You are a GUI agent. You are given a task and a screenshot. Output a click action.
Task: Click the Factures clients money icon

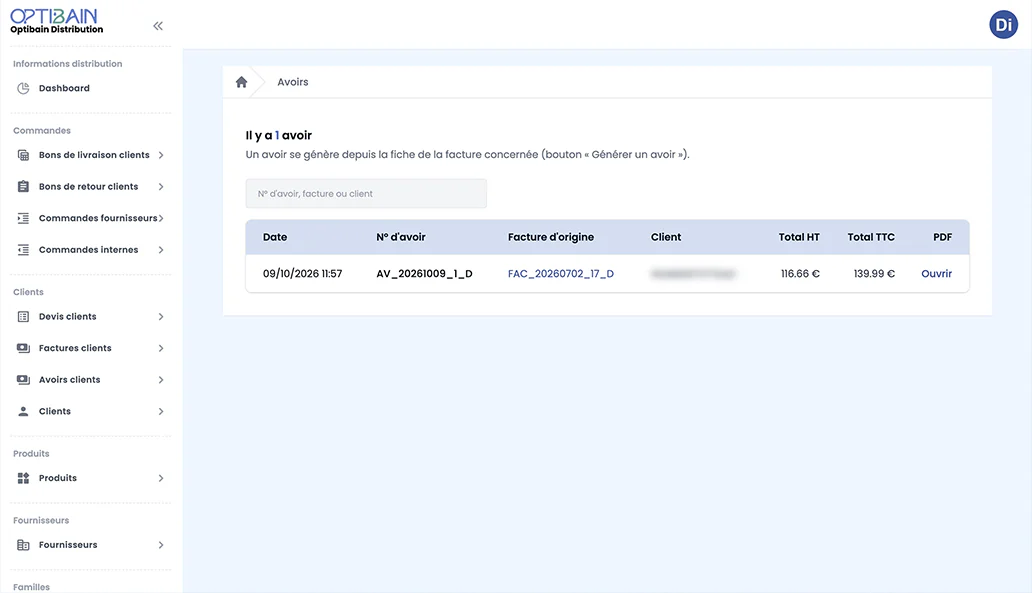[x=23, y=348]
